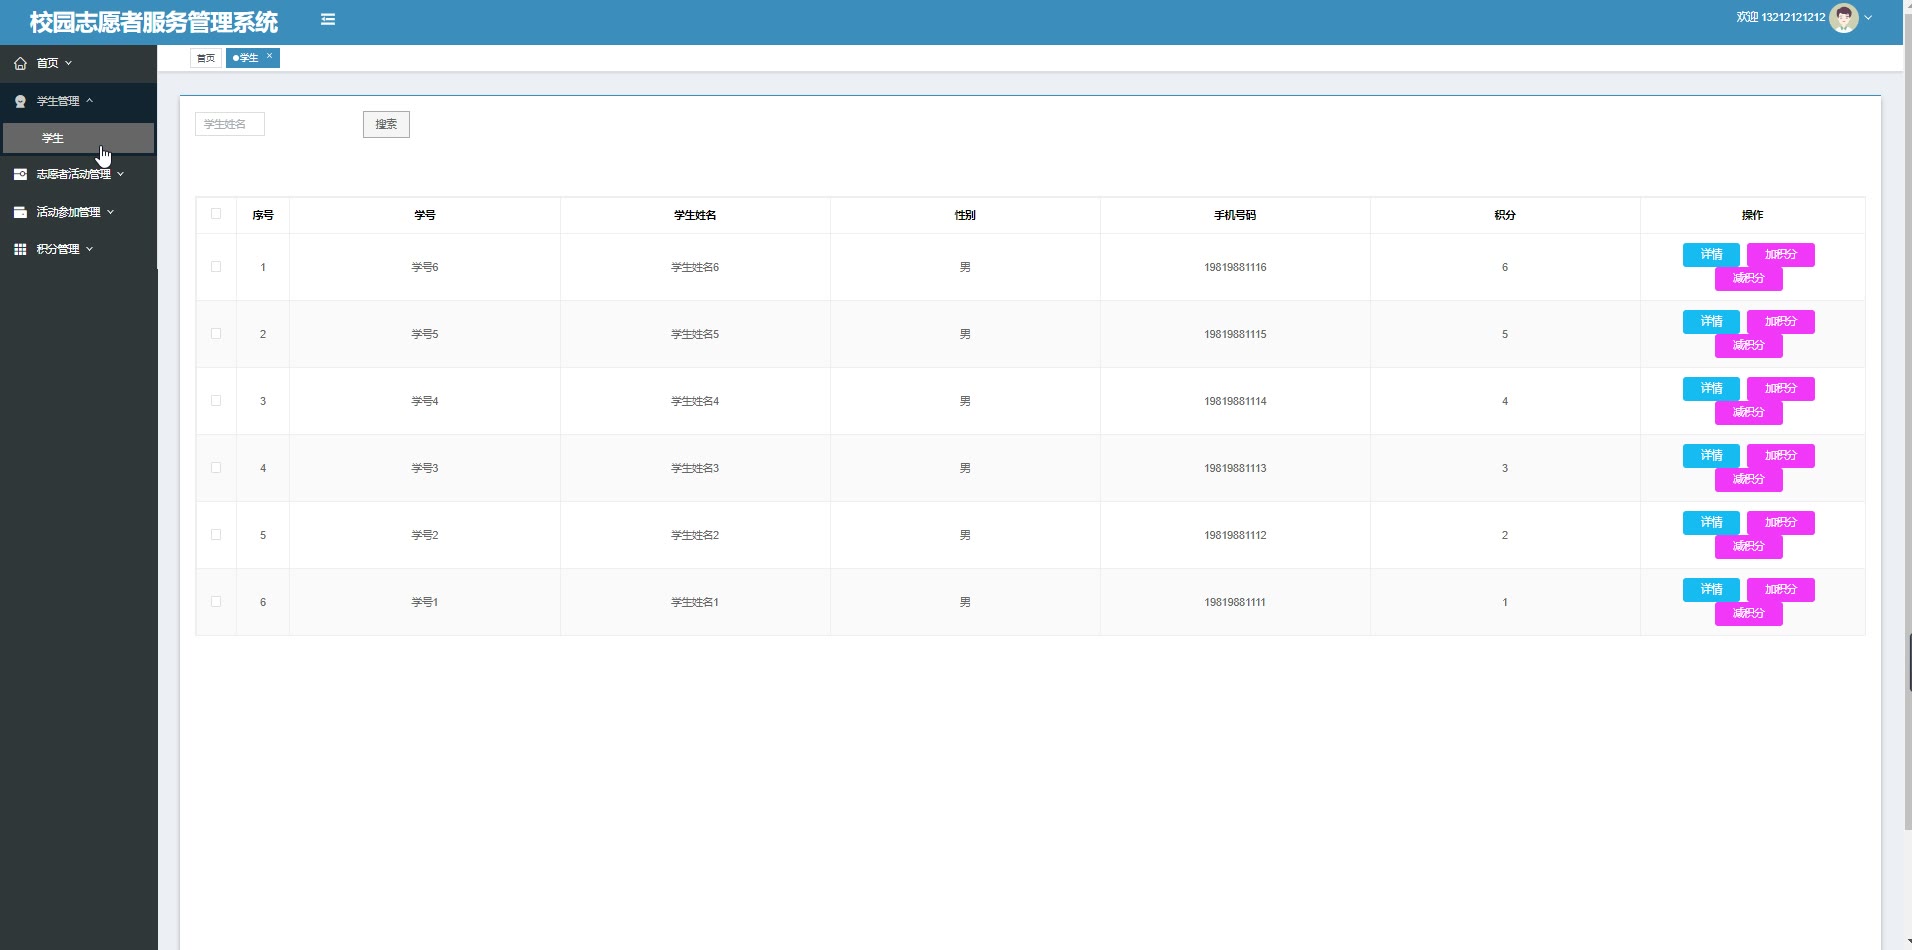Expand the user account dropdown arrow

1868,17
